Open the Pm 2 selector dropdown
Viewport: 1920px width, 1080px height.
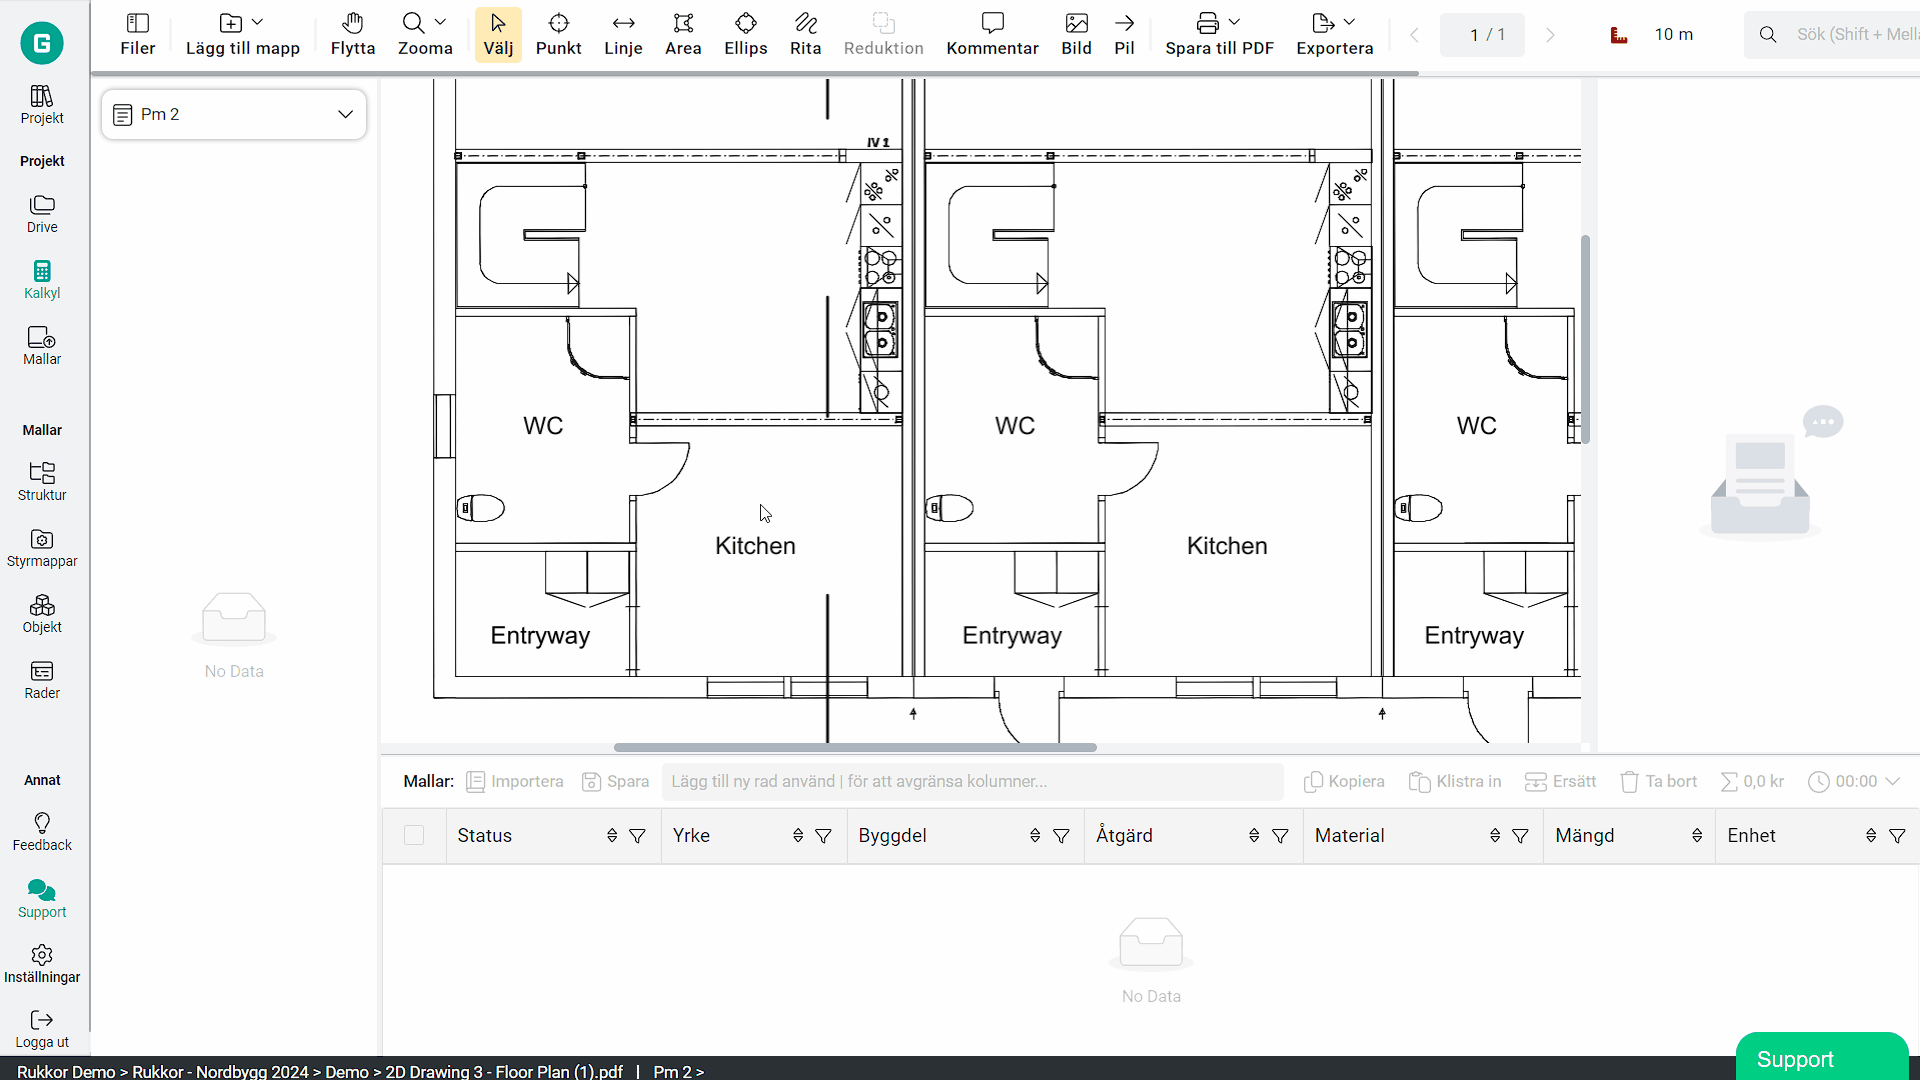tap(234, 114)
